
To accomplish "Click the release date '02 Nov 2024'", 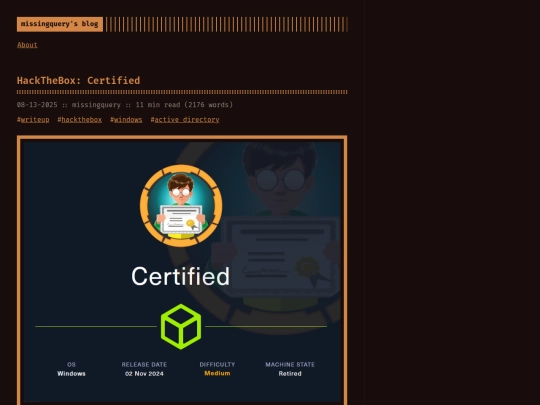I will click(144, 374).
